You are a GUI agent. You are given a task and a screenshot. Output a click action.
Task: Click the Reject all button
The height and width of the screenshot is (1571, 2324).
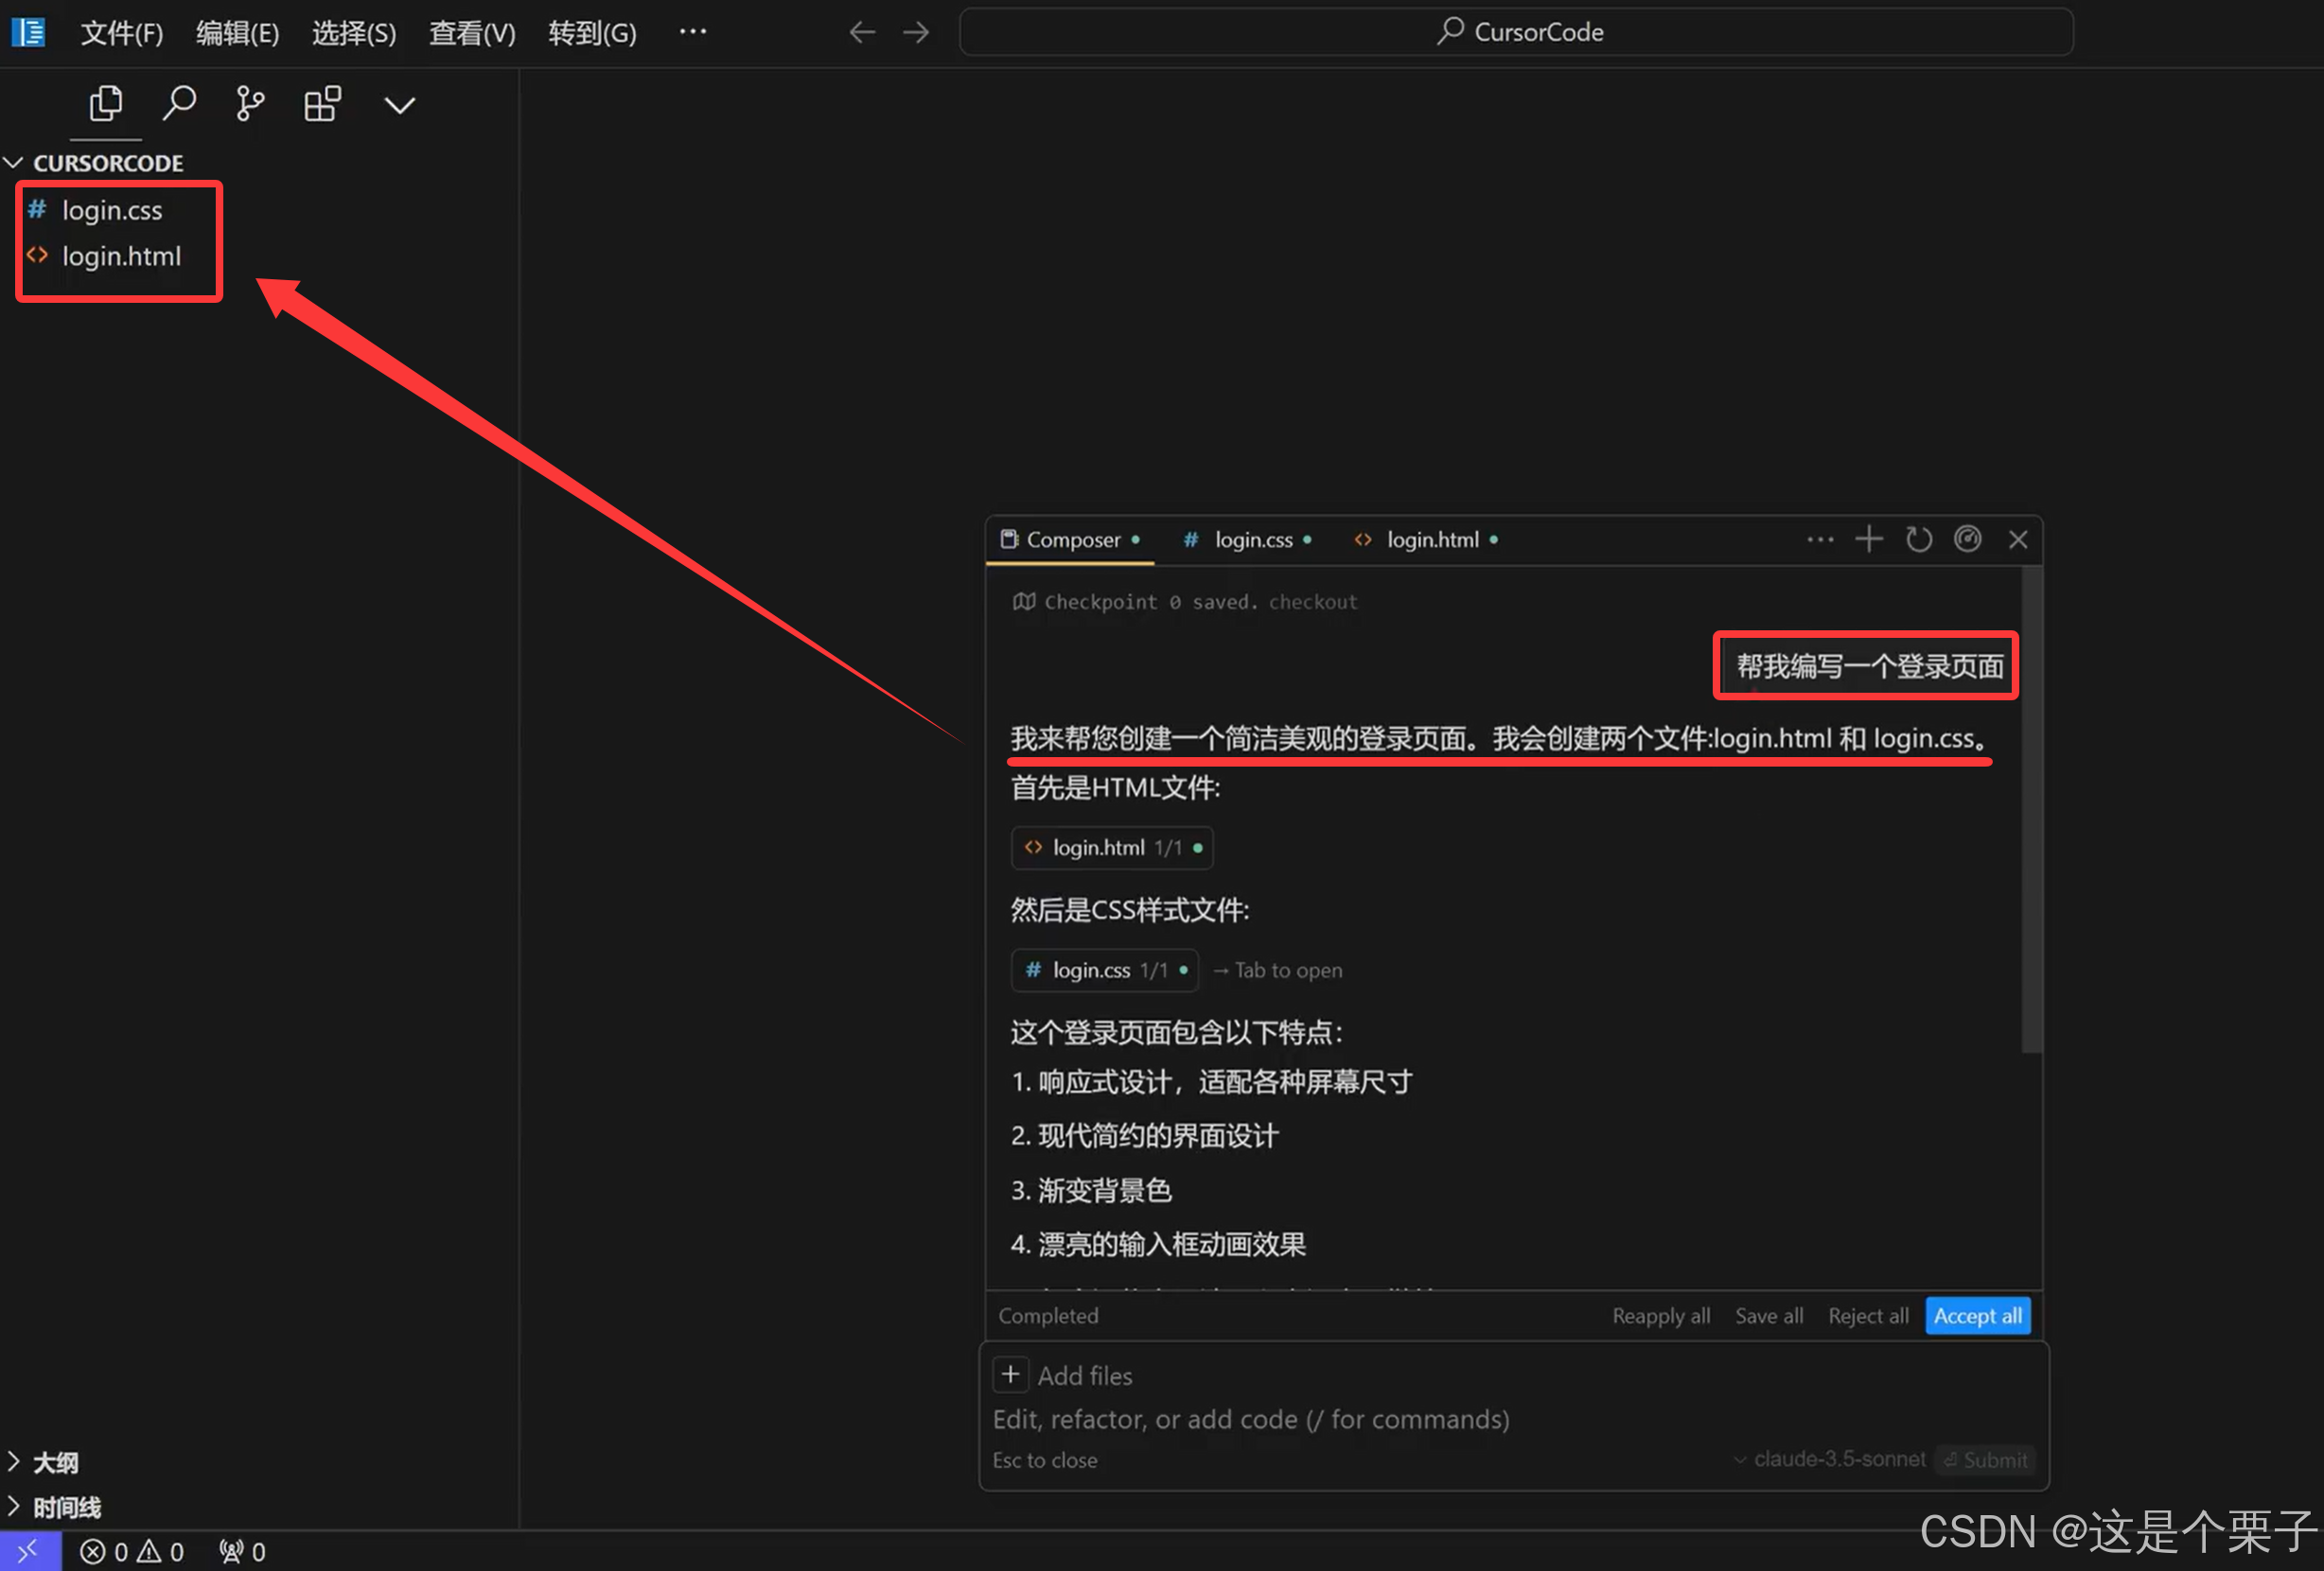1867,1316
